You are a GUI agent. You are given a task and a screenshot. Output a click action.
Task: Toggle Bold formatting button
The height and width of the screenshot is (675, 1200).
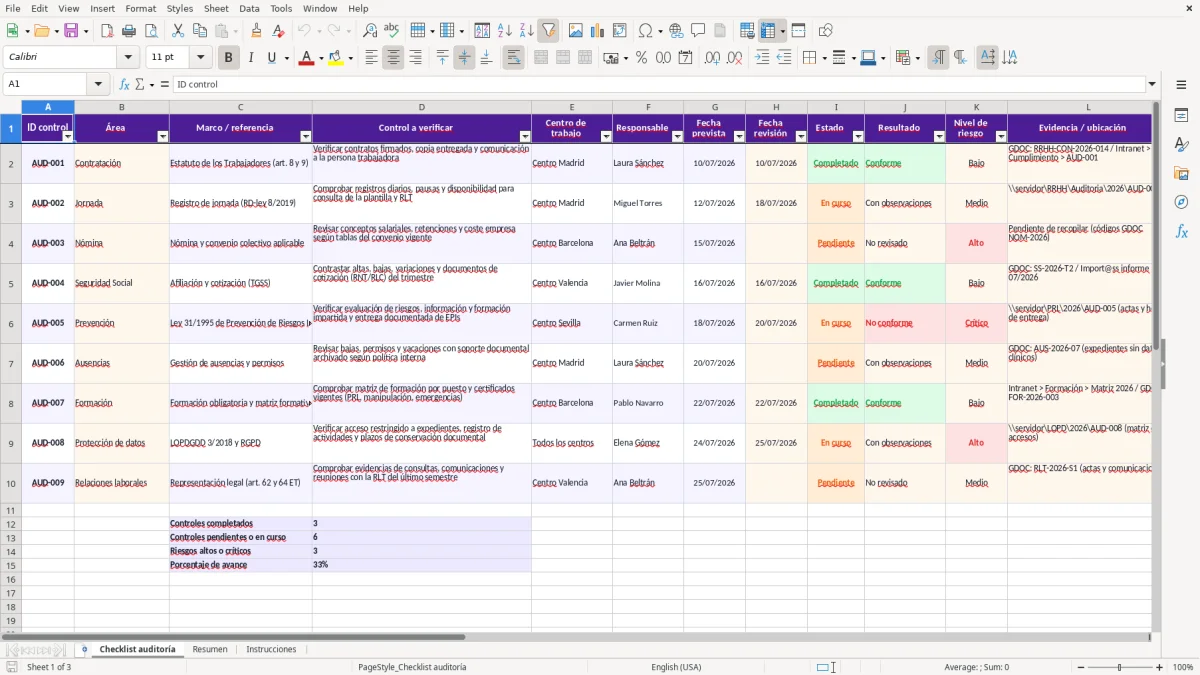tap(229, 58)
